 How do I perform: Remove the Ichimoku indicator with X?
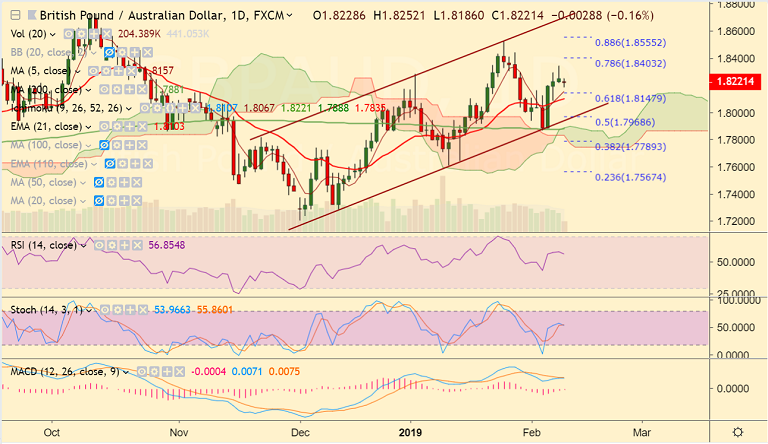[195, 108]
